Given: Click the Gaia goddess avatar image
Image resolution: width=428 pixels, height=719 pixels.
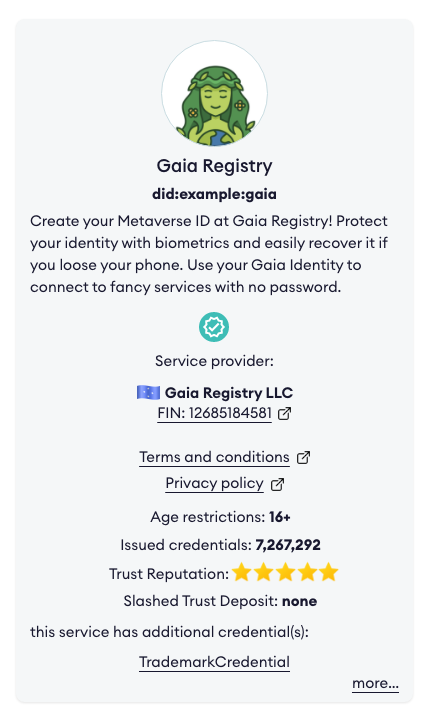Looking at the screenshot, I should click(214, 94).
